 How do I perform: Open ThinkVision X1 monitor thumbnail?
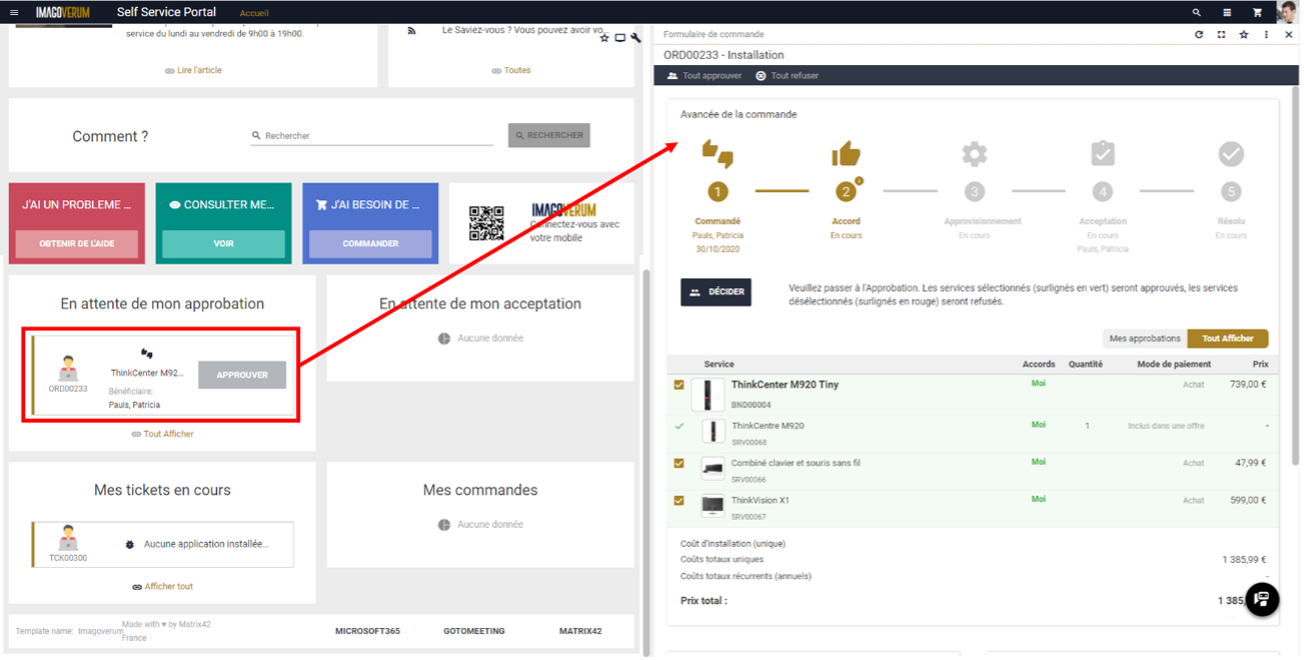pyautogui.click(x=712, y=505)
